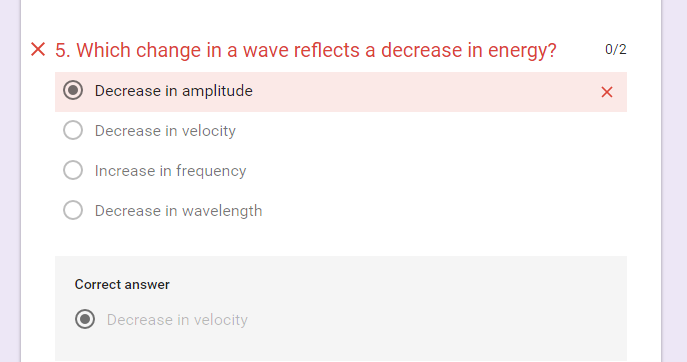The height and width of the screenshot is (362, 687).
Task: Pick the "Decrease in wavelength" radio button
Action: click(x=73, y=210)
